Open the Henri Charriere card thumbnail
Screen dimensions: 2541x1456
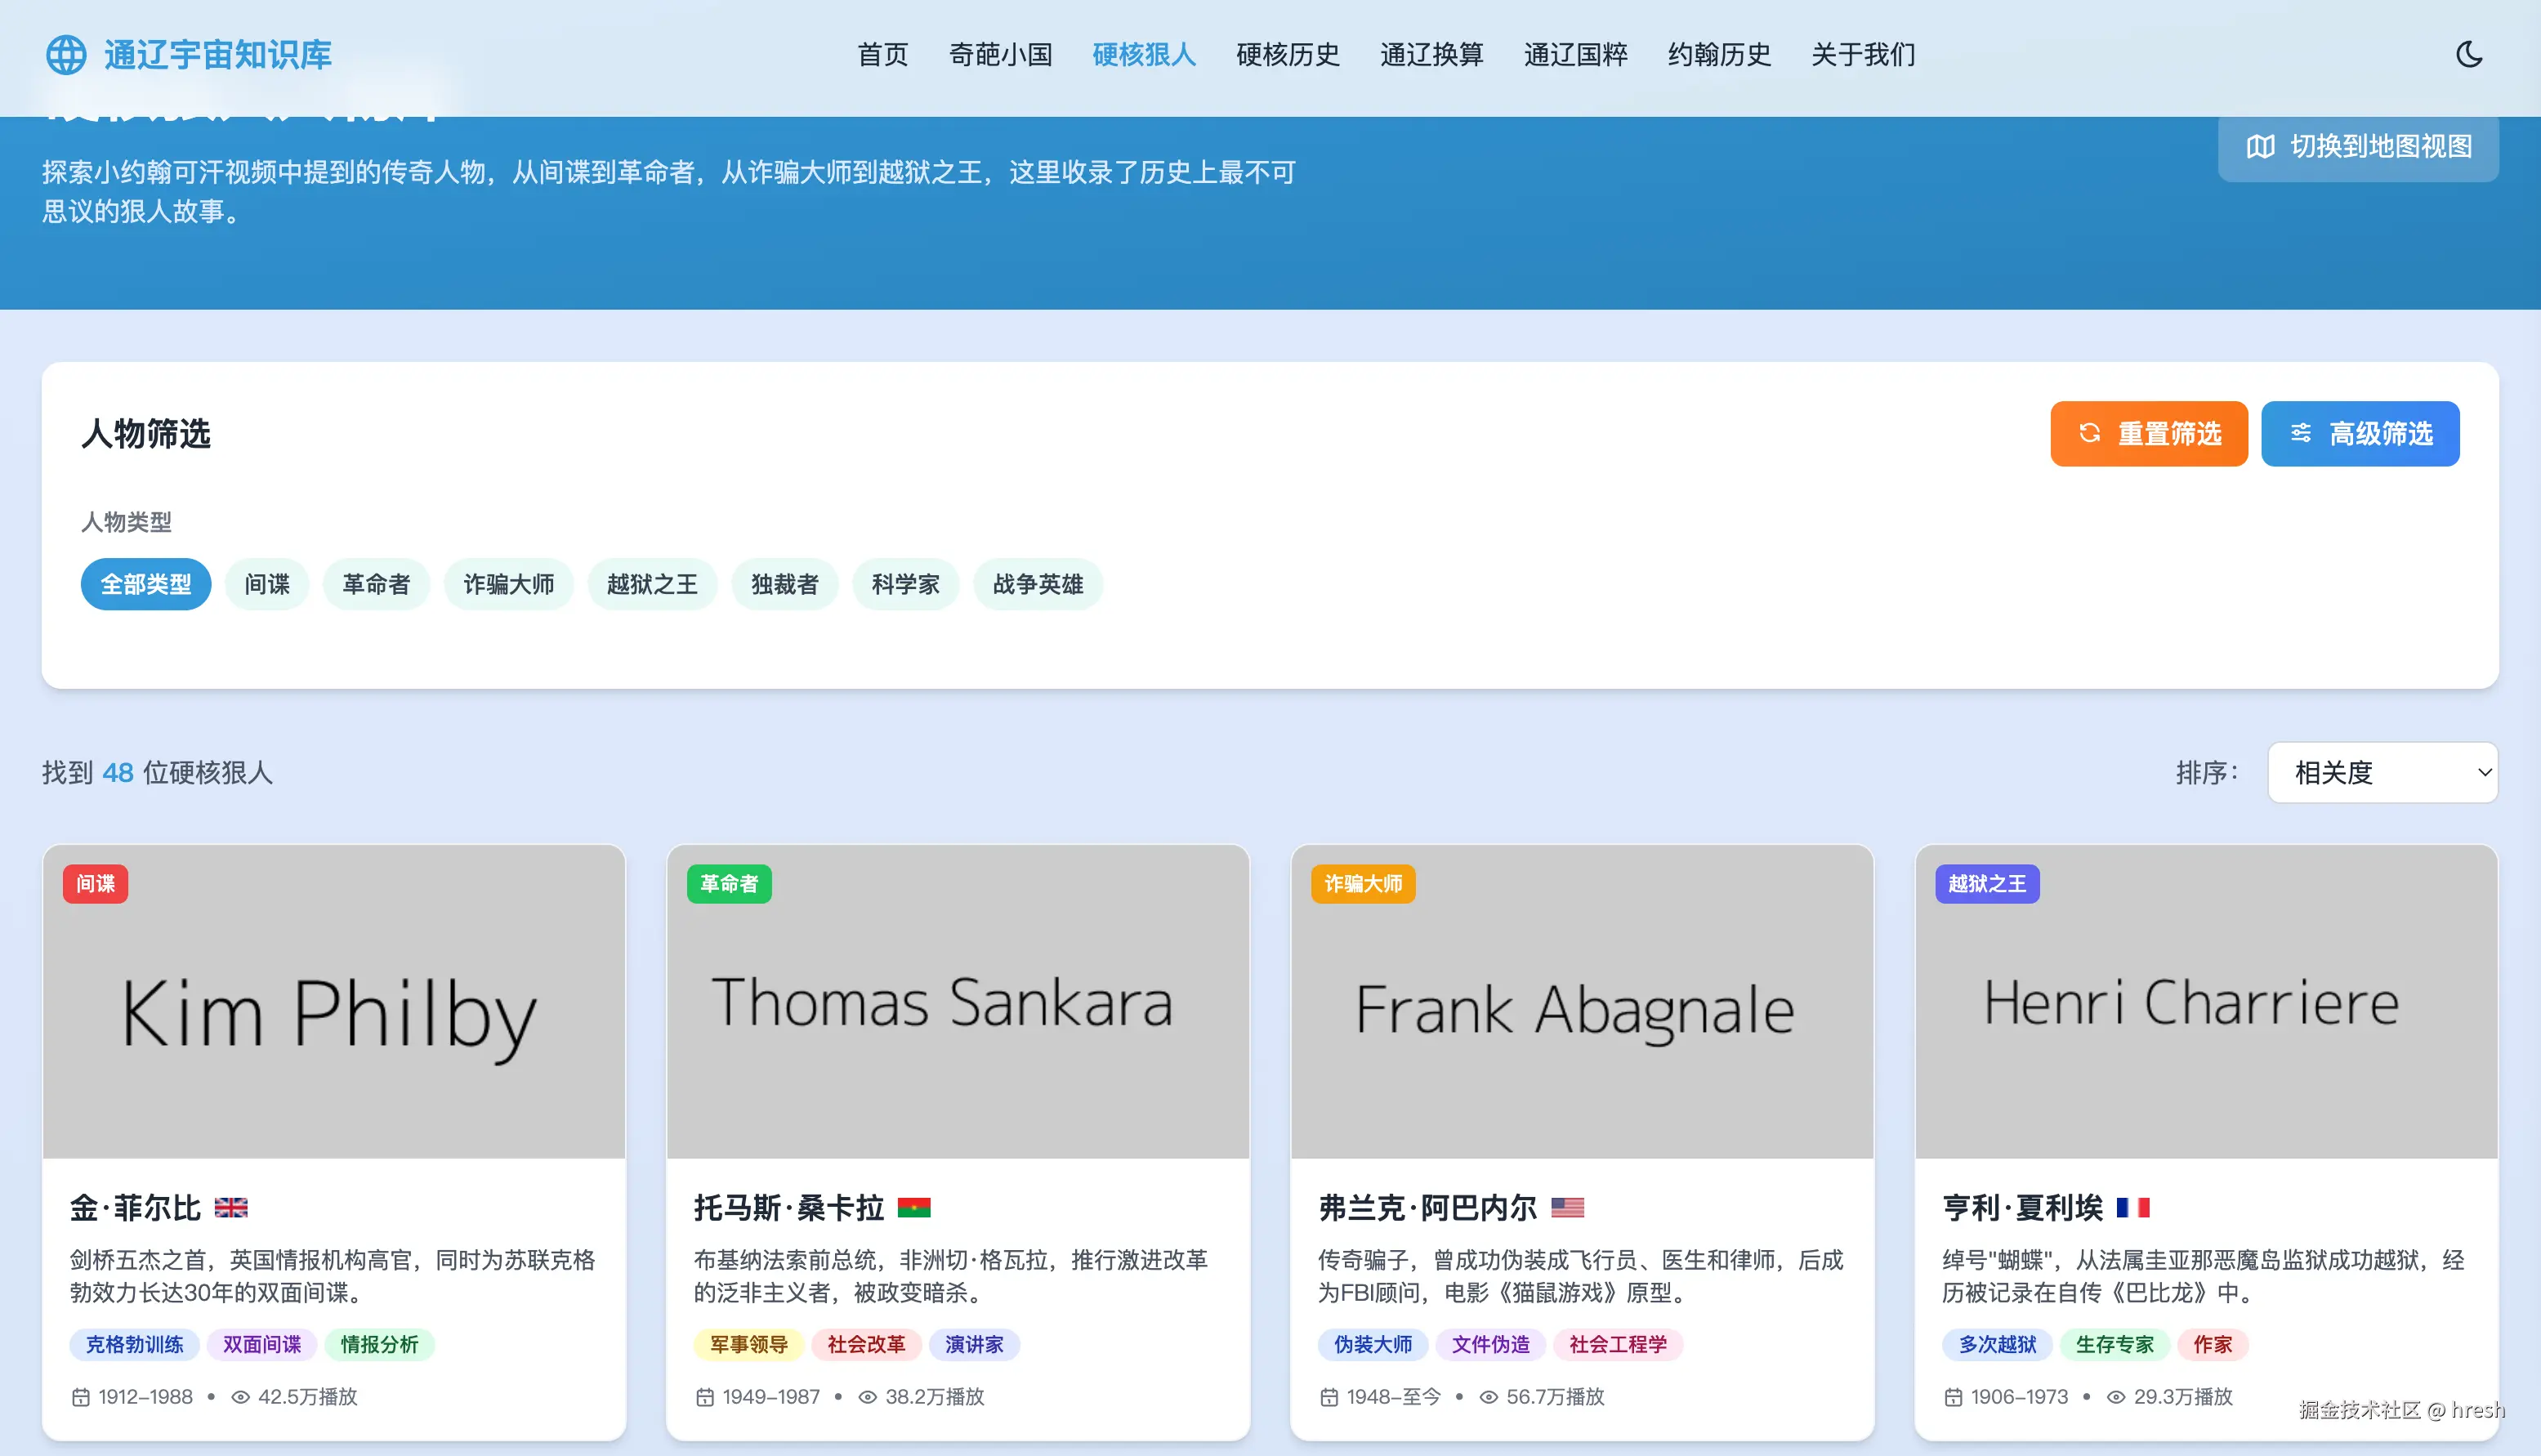2204,1001
